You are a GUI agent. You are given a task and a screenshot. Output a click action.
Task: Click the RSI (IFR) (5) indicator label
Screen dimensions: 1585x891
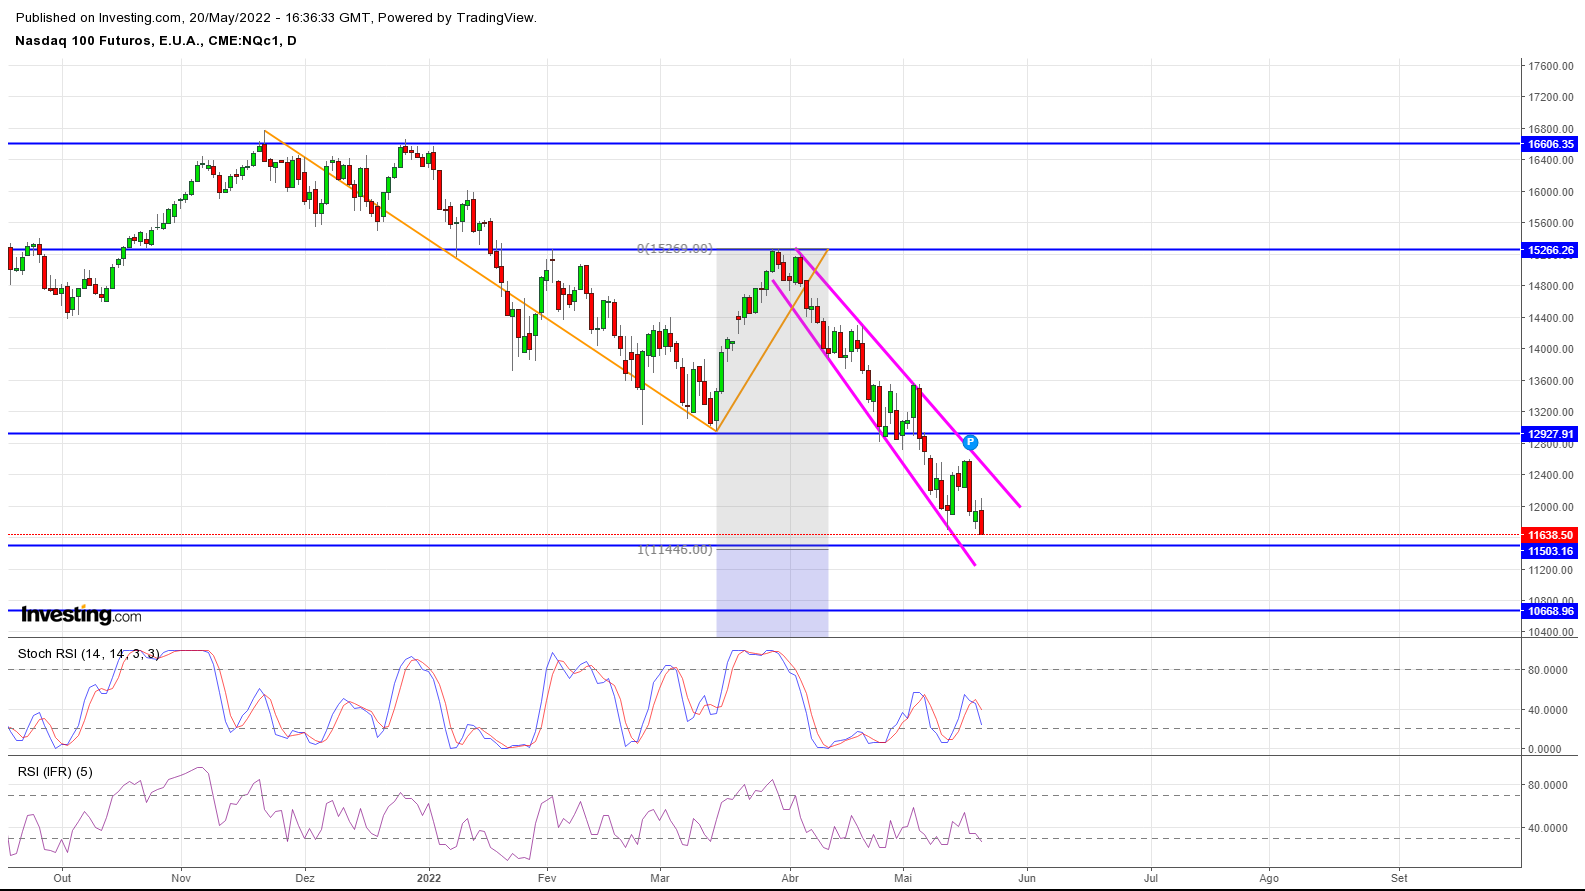point(55,772)
